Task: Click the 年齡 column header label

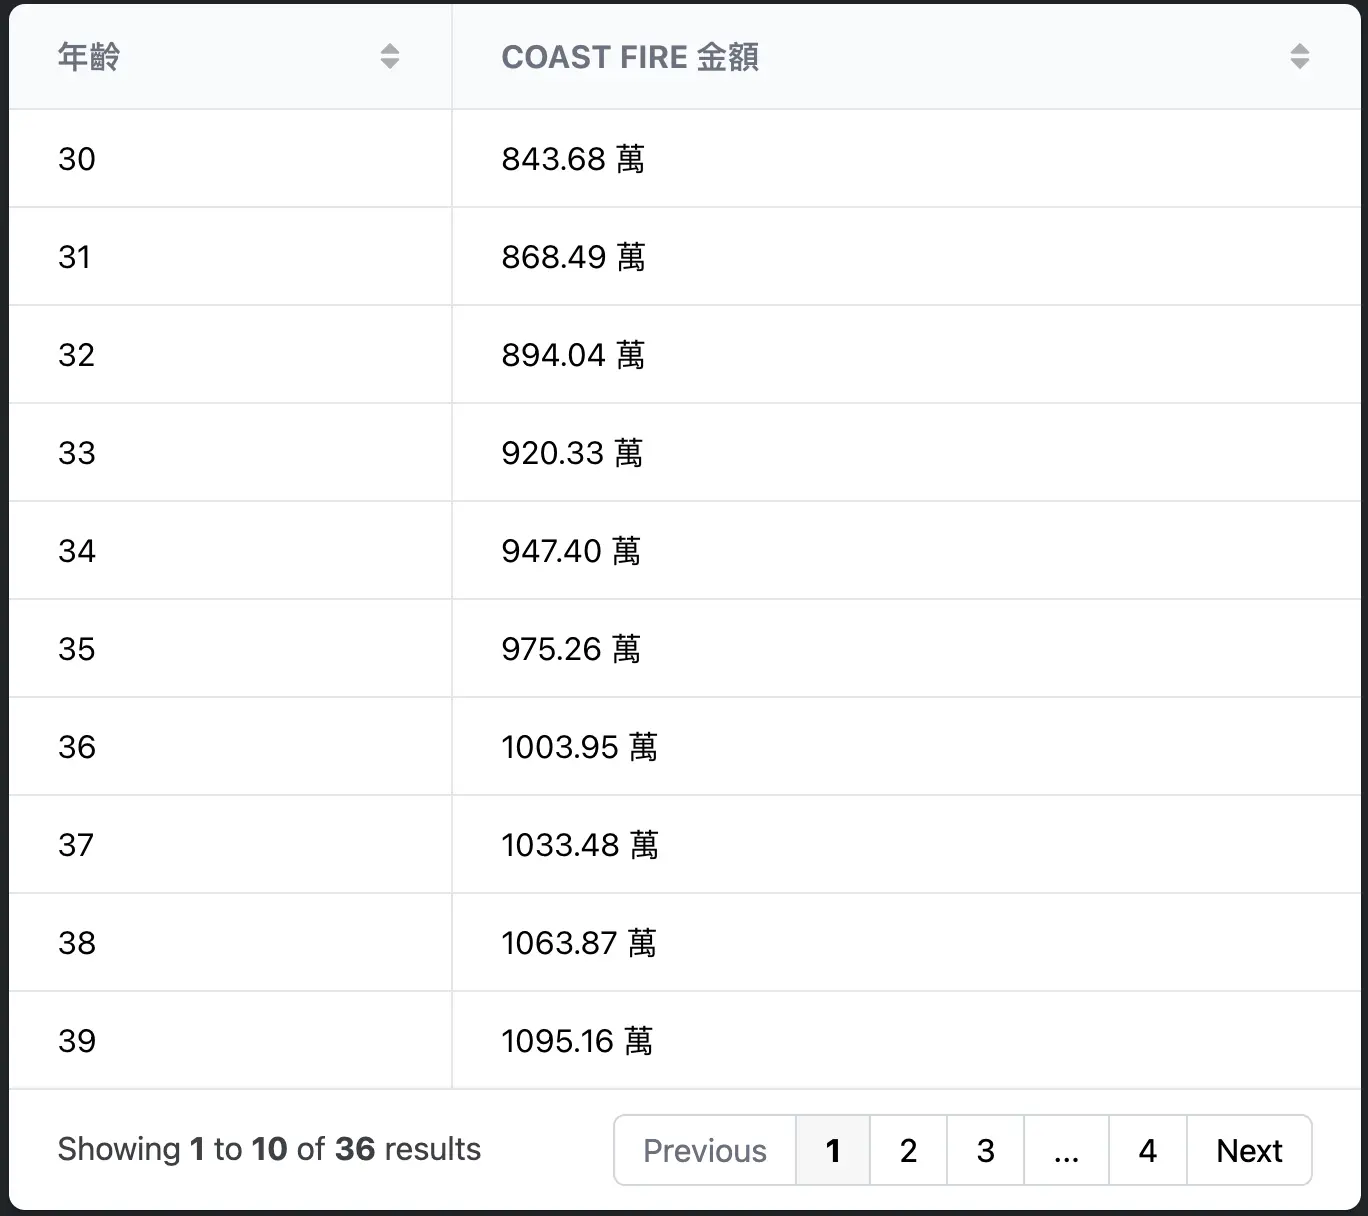Action: point(89,57)
